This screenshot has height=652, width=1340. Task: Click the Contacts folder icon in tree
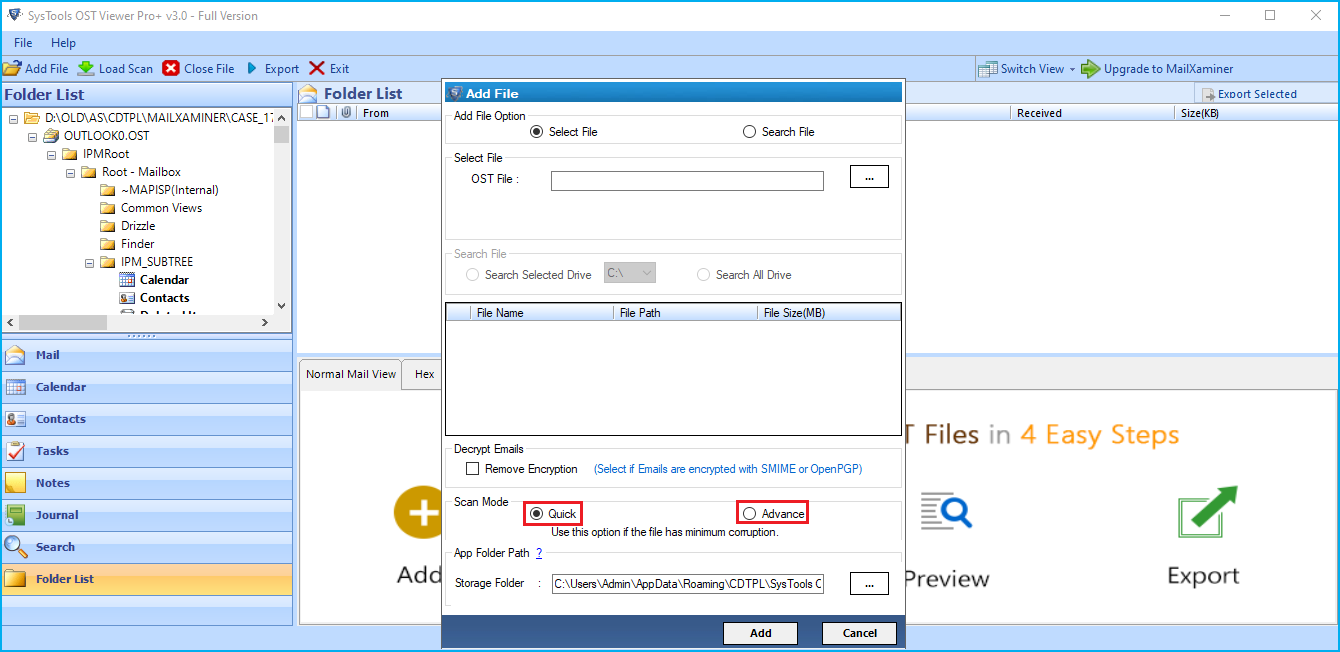click(127, 298)
